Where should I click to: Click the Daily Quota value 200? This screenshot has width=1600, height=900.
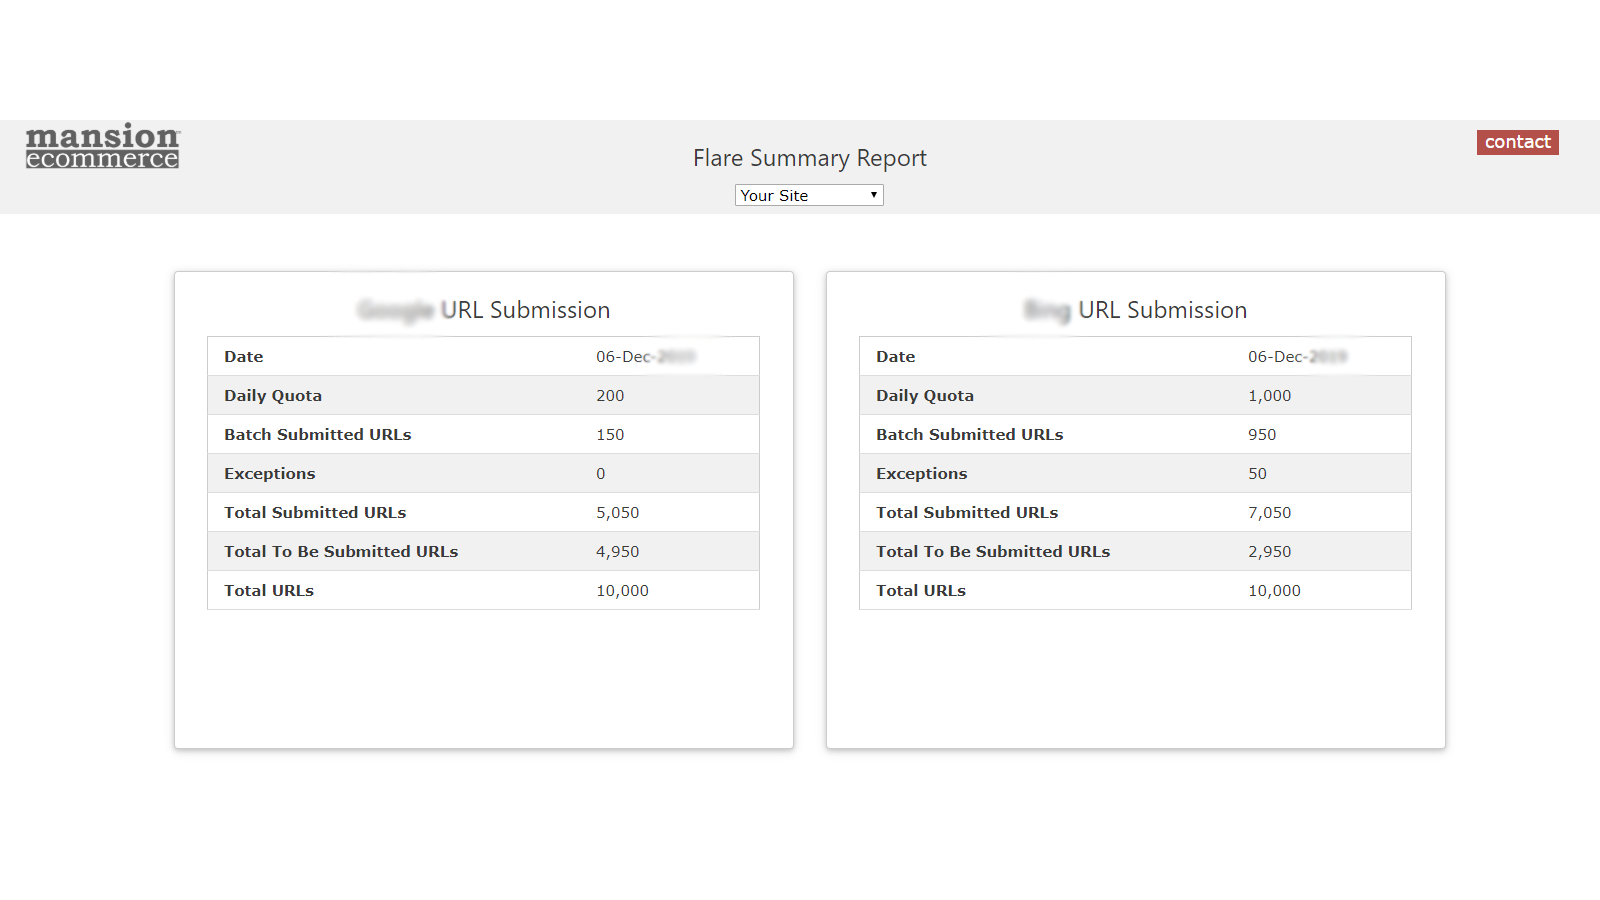click(x=610, y=396)
